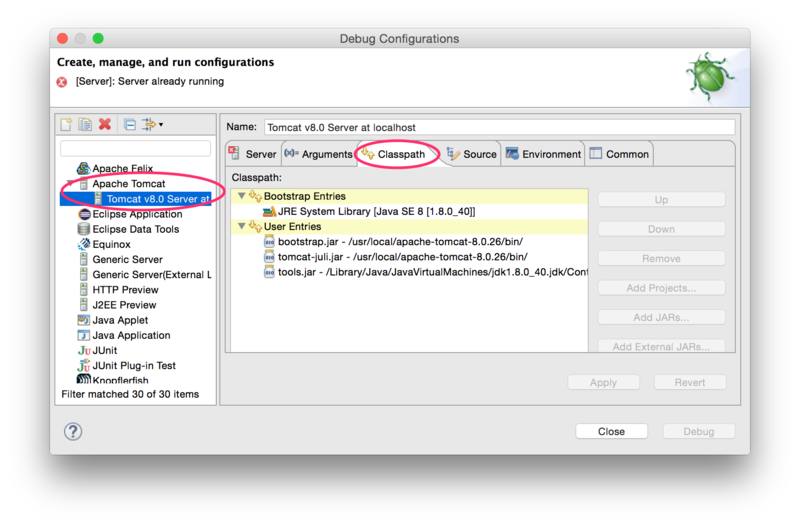Select User Entries row
Image resolution: width=800 pixels, height=526 pixels.
(410, 227)
